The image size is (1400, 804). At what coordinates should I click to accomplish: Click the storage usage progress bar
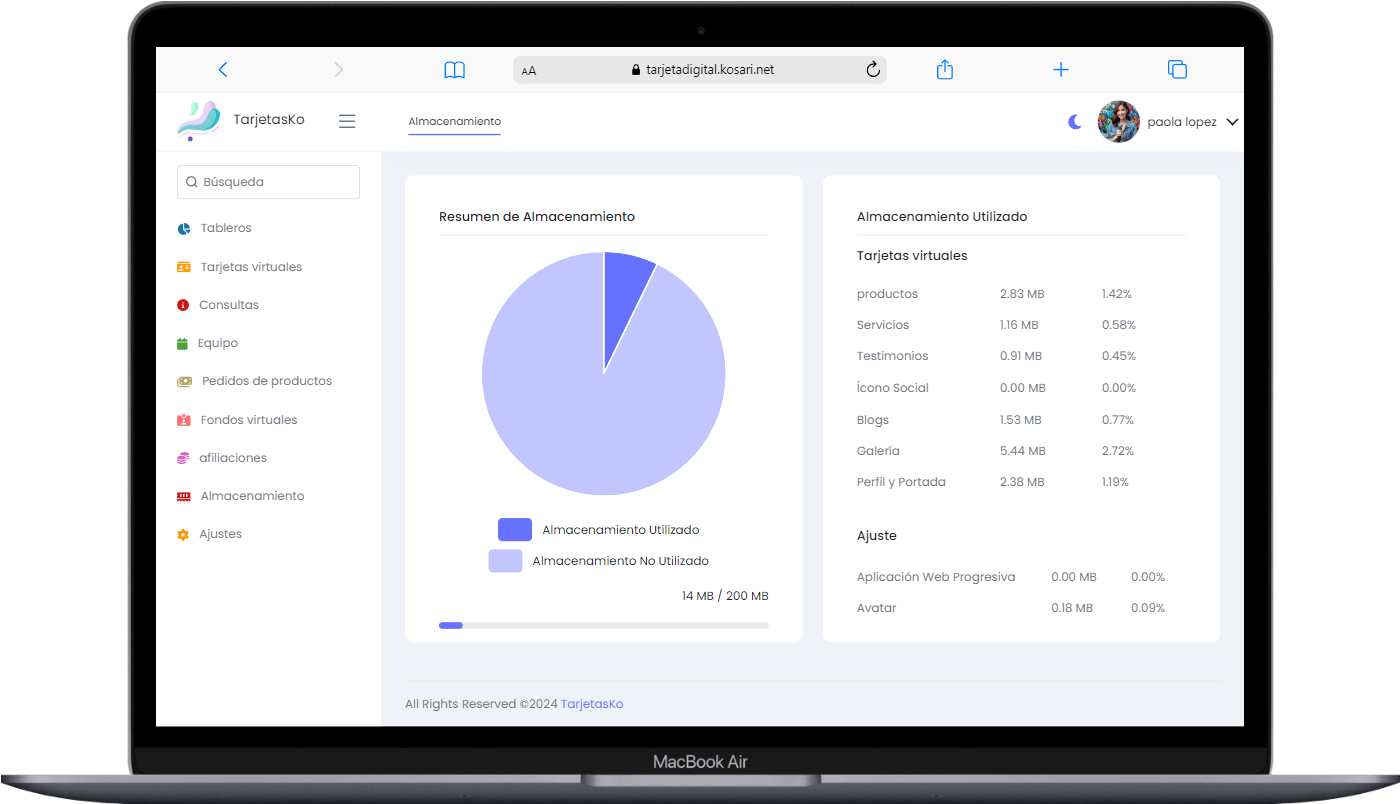(603, 625)
